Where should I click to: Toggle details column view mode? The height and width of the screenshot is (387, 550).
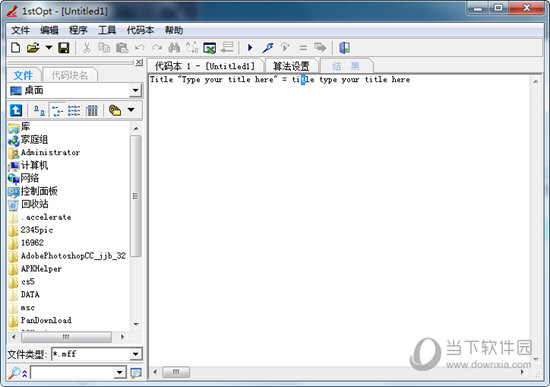click(x=92, y=111)
